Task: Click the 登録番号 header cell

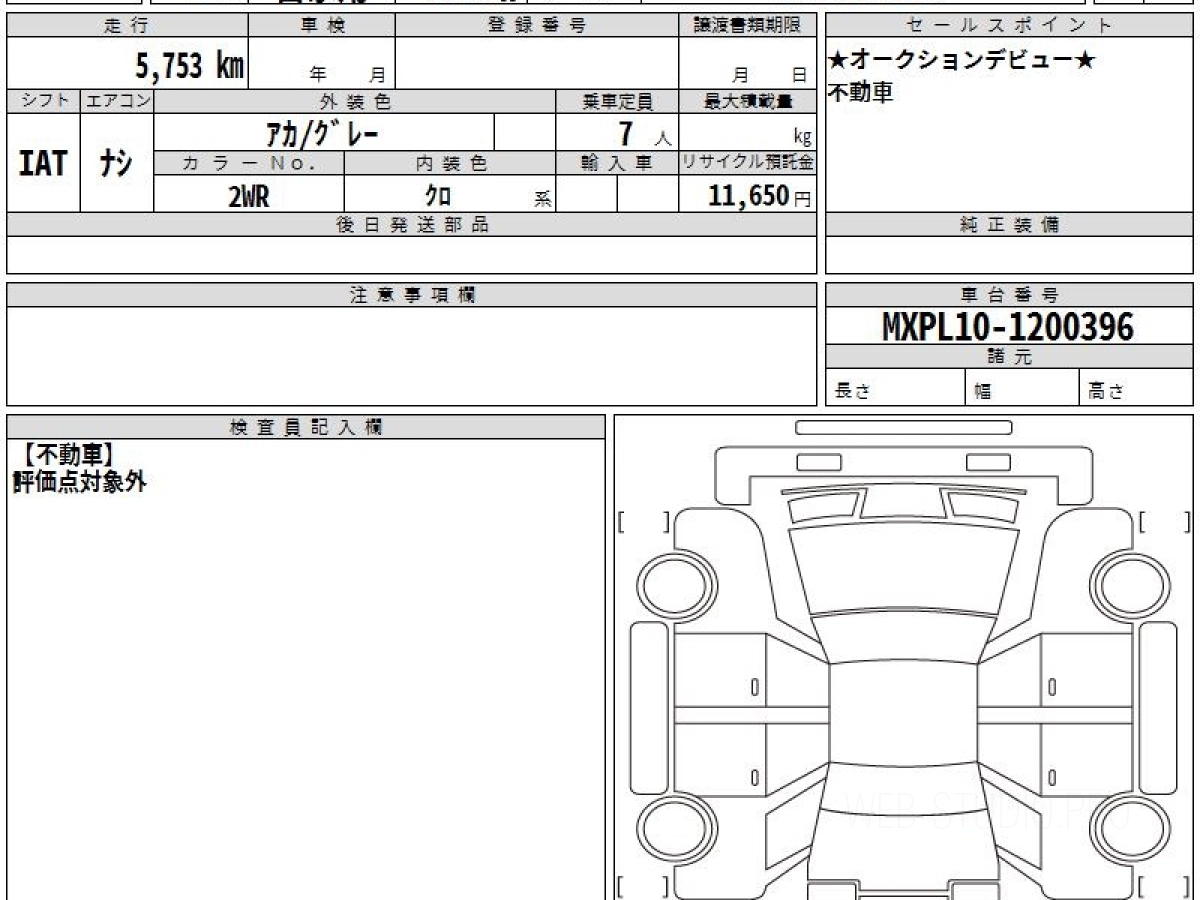Action: (x=537, y=26)
